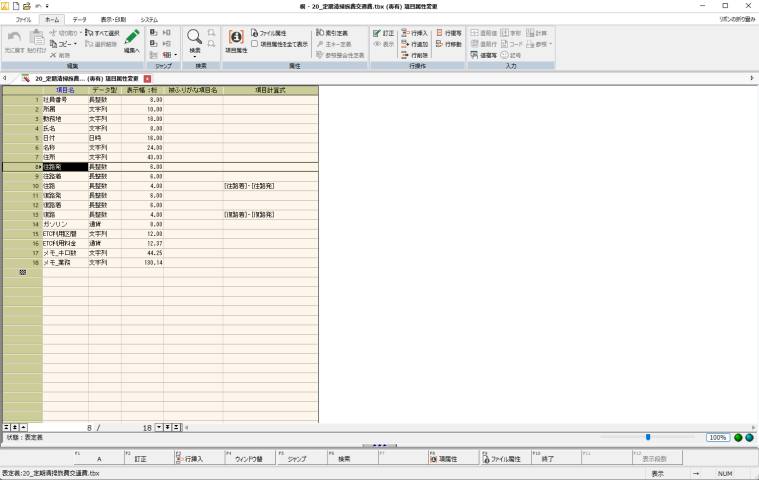The height and width of the screenshot is (480, 759).
Task: Click the first jump icon in ジャンプ group
Action: coord(153,32)
